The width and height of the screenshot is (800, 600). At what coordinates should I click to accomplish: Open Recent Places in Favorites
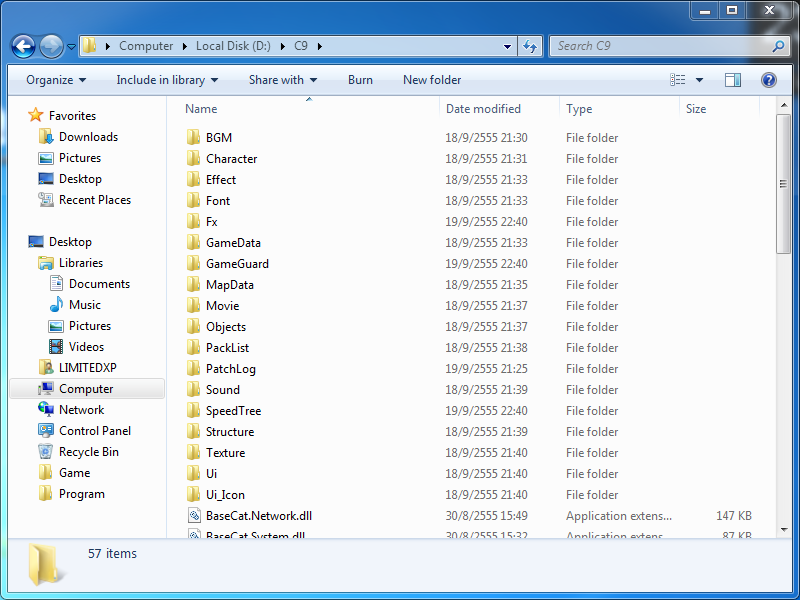pos(95,199)
